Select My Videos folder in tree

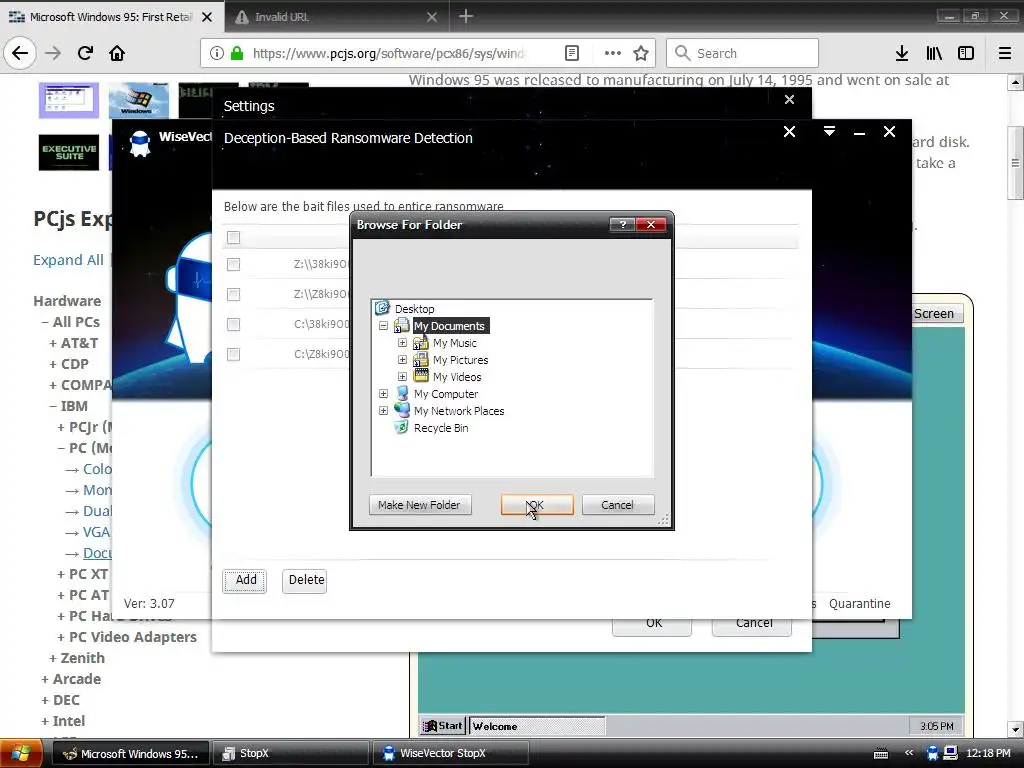tap(457, 377)
